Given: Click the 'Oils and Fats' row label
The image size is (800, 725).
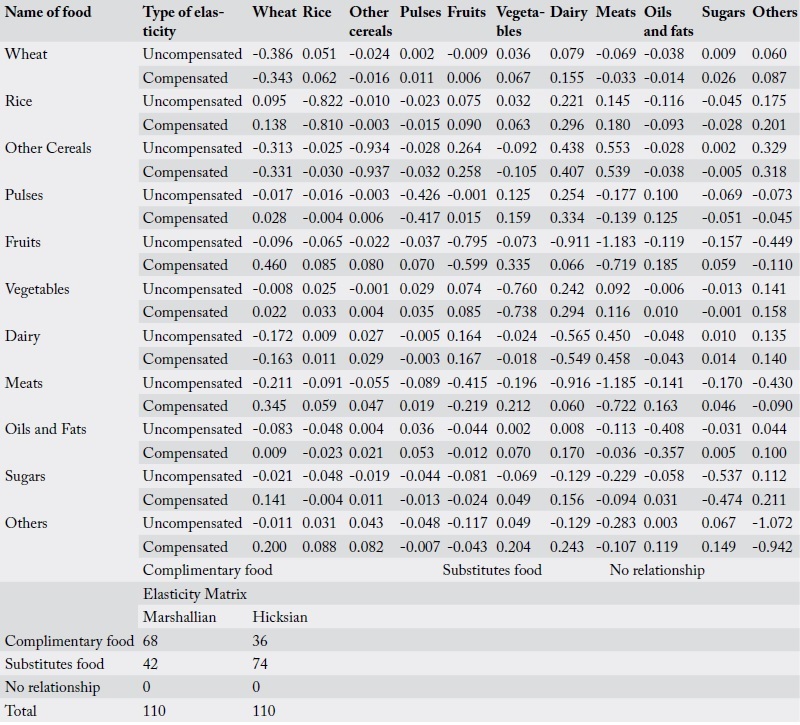Looking at the screenshot, I should click(45, 429).
